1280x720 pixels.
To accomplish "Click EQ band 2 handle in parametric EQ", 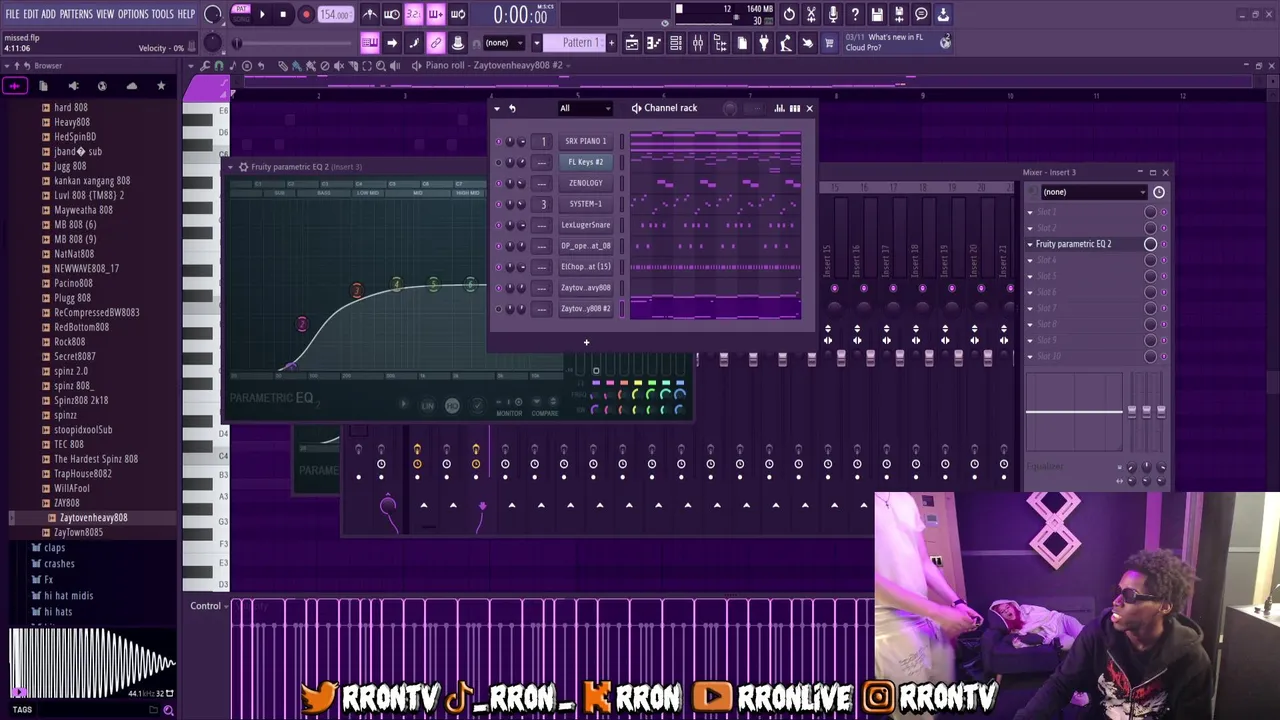I will (302, 324).
